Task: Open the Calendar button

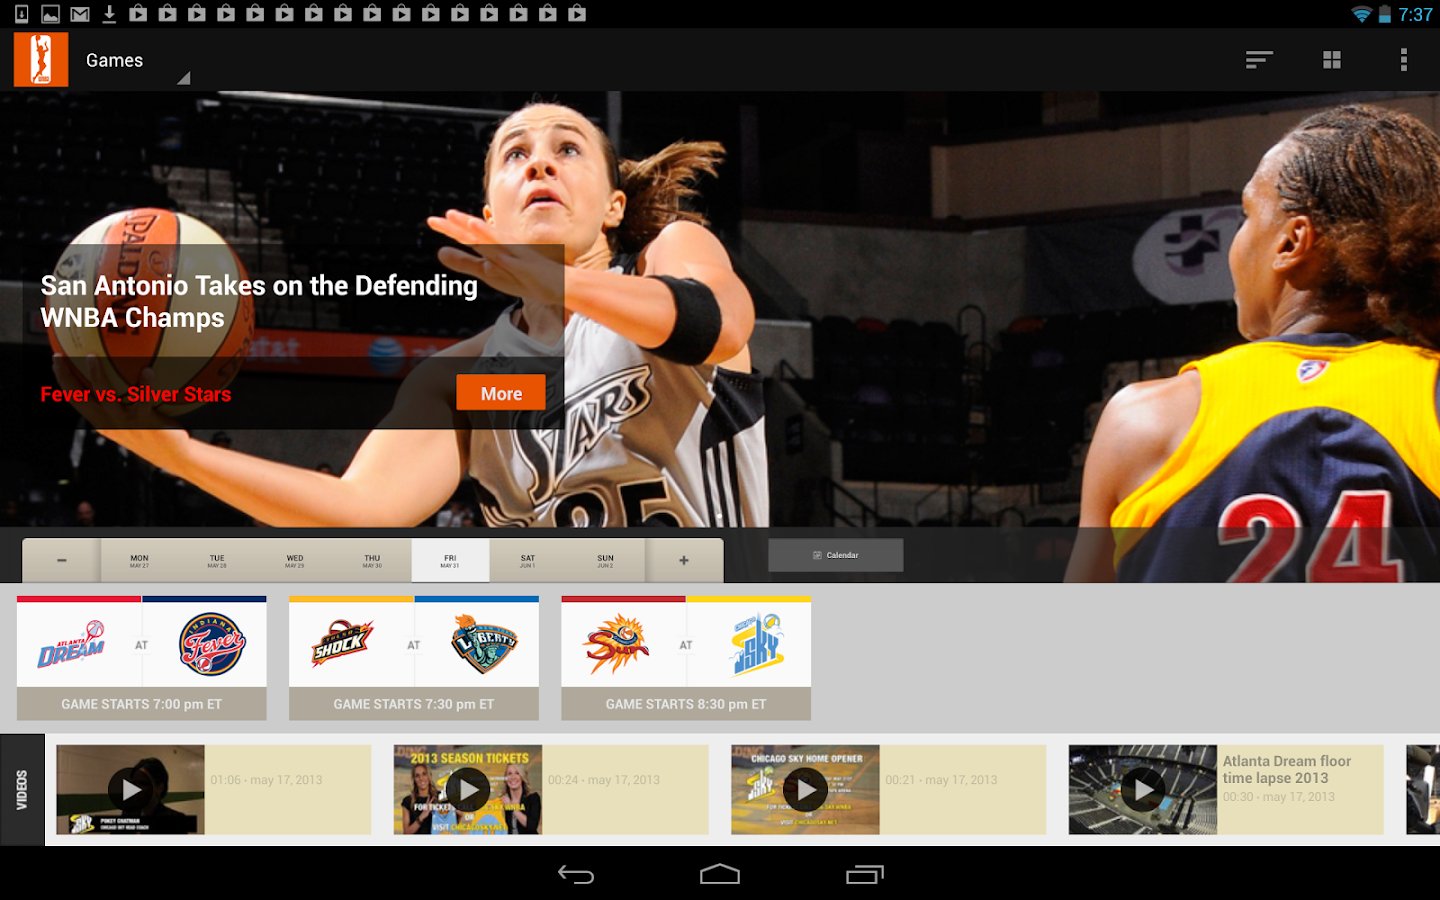Action: coord(835,555)
